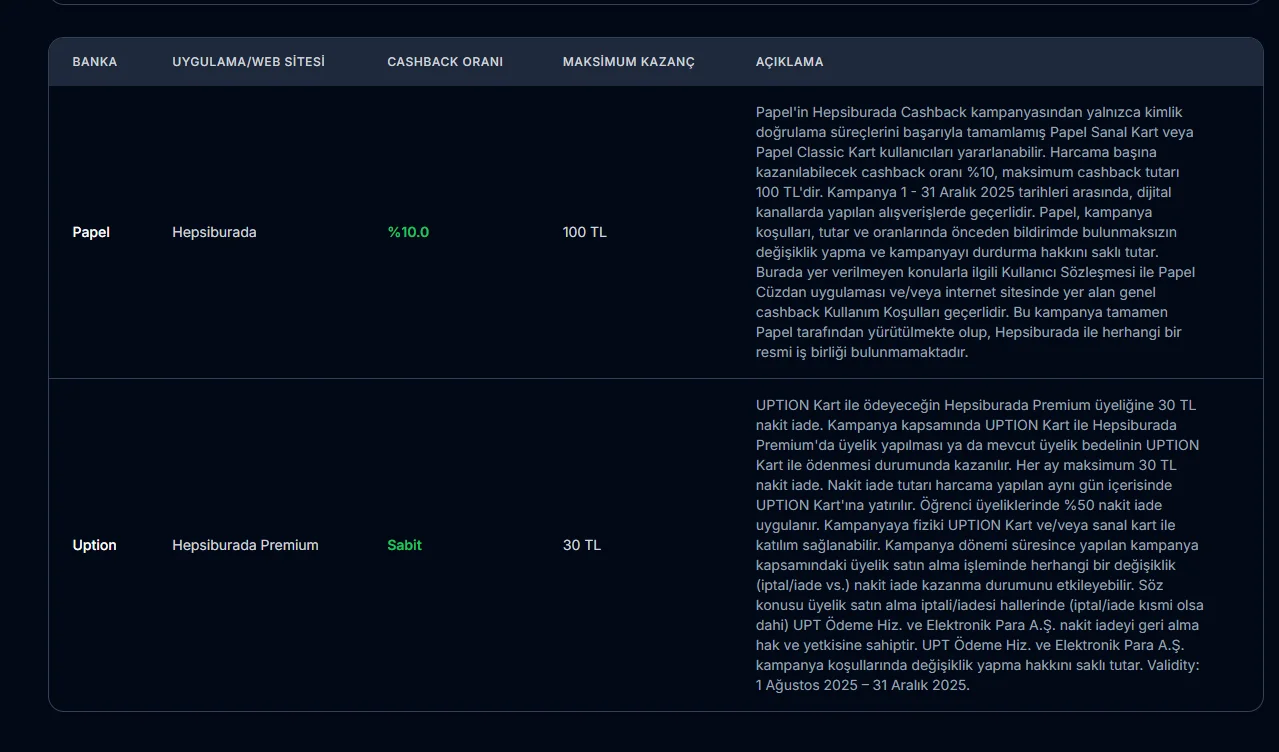Select the Papel bank cell

(x=91, y=232)
